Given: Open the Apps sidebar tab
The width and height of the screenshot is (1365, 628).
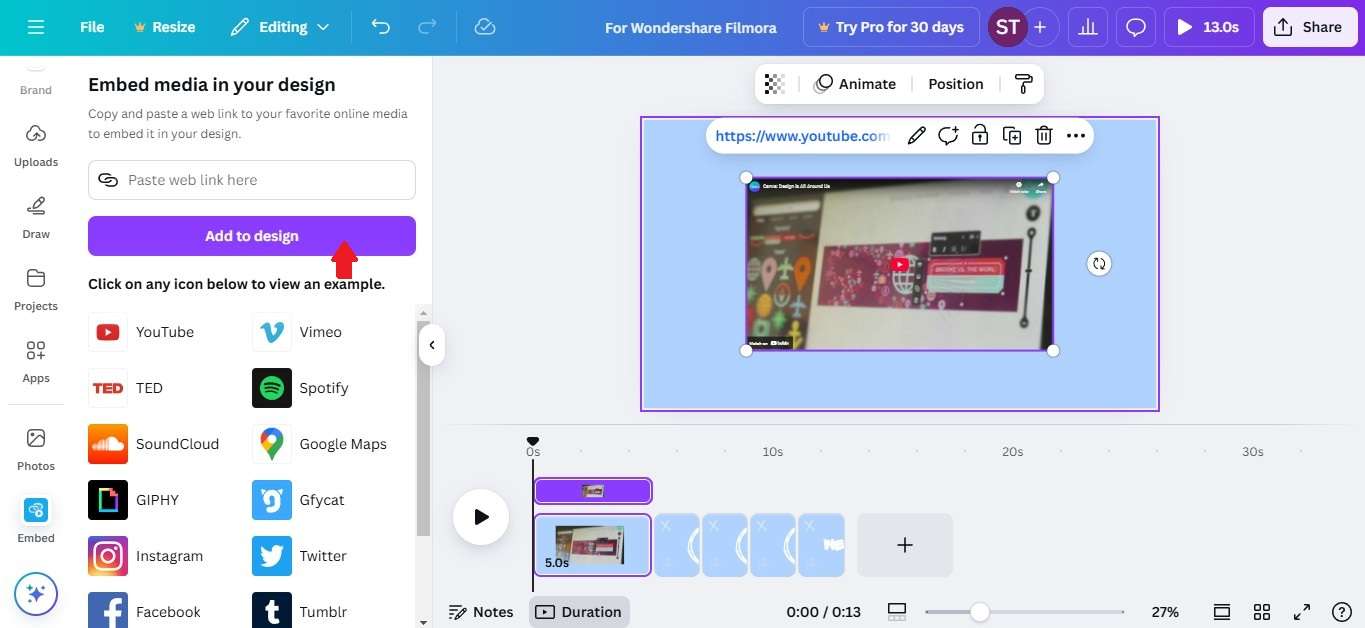Looking at the screenshot, I should pyautogui.click(x=36, y=361).
